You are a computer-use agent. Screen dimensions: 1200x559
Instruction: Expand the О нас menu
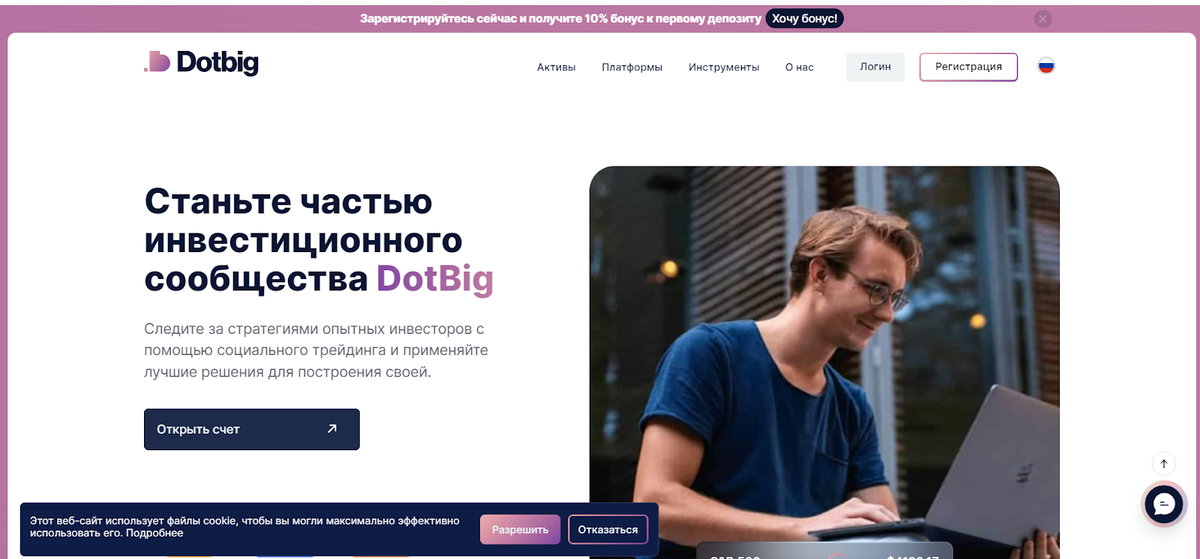point(799,67)
